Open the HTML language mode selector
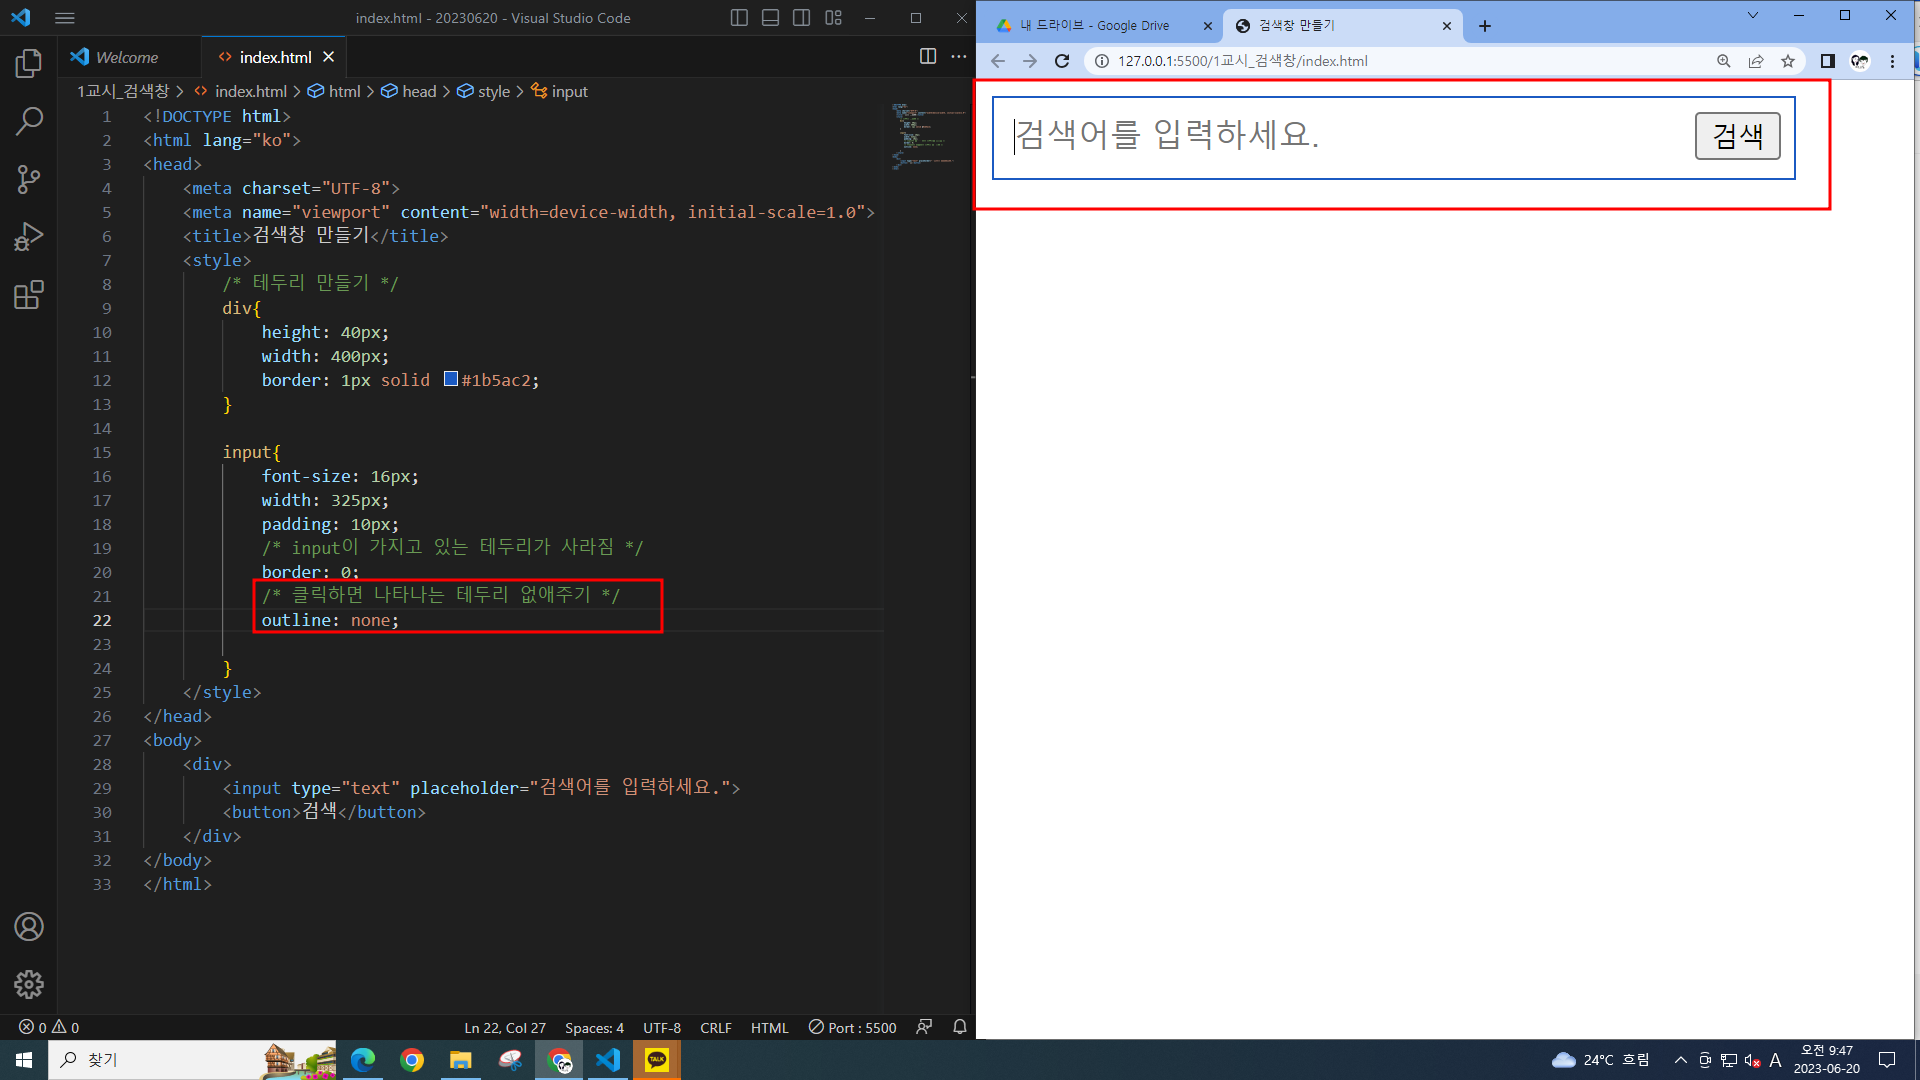Screen dimensions: 1920x1080 tap(769, 1028)
